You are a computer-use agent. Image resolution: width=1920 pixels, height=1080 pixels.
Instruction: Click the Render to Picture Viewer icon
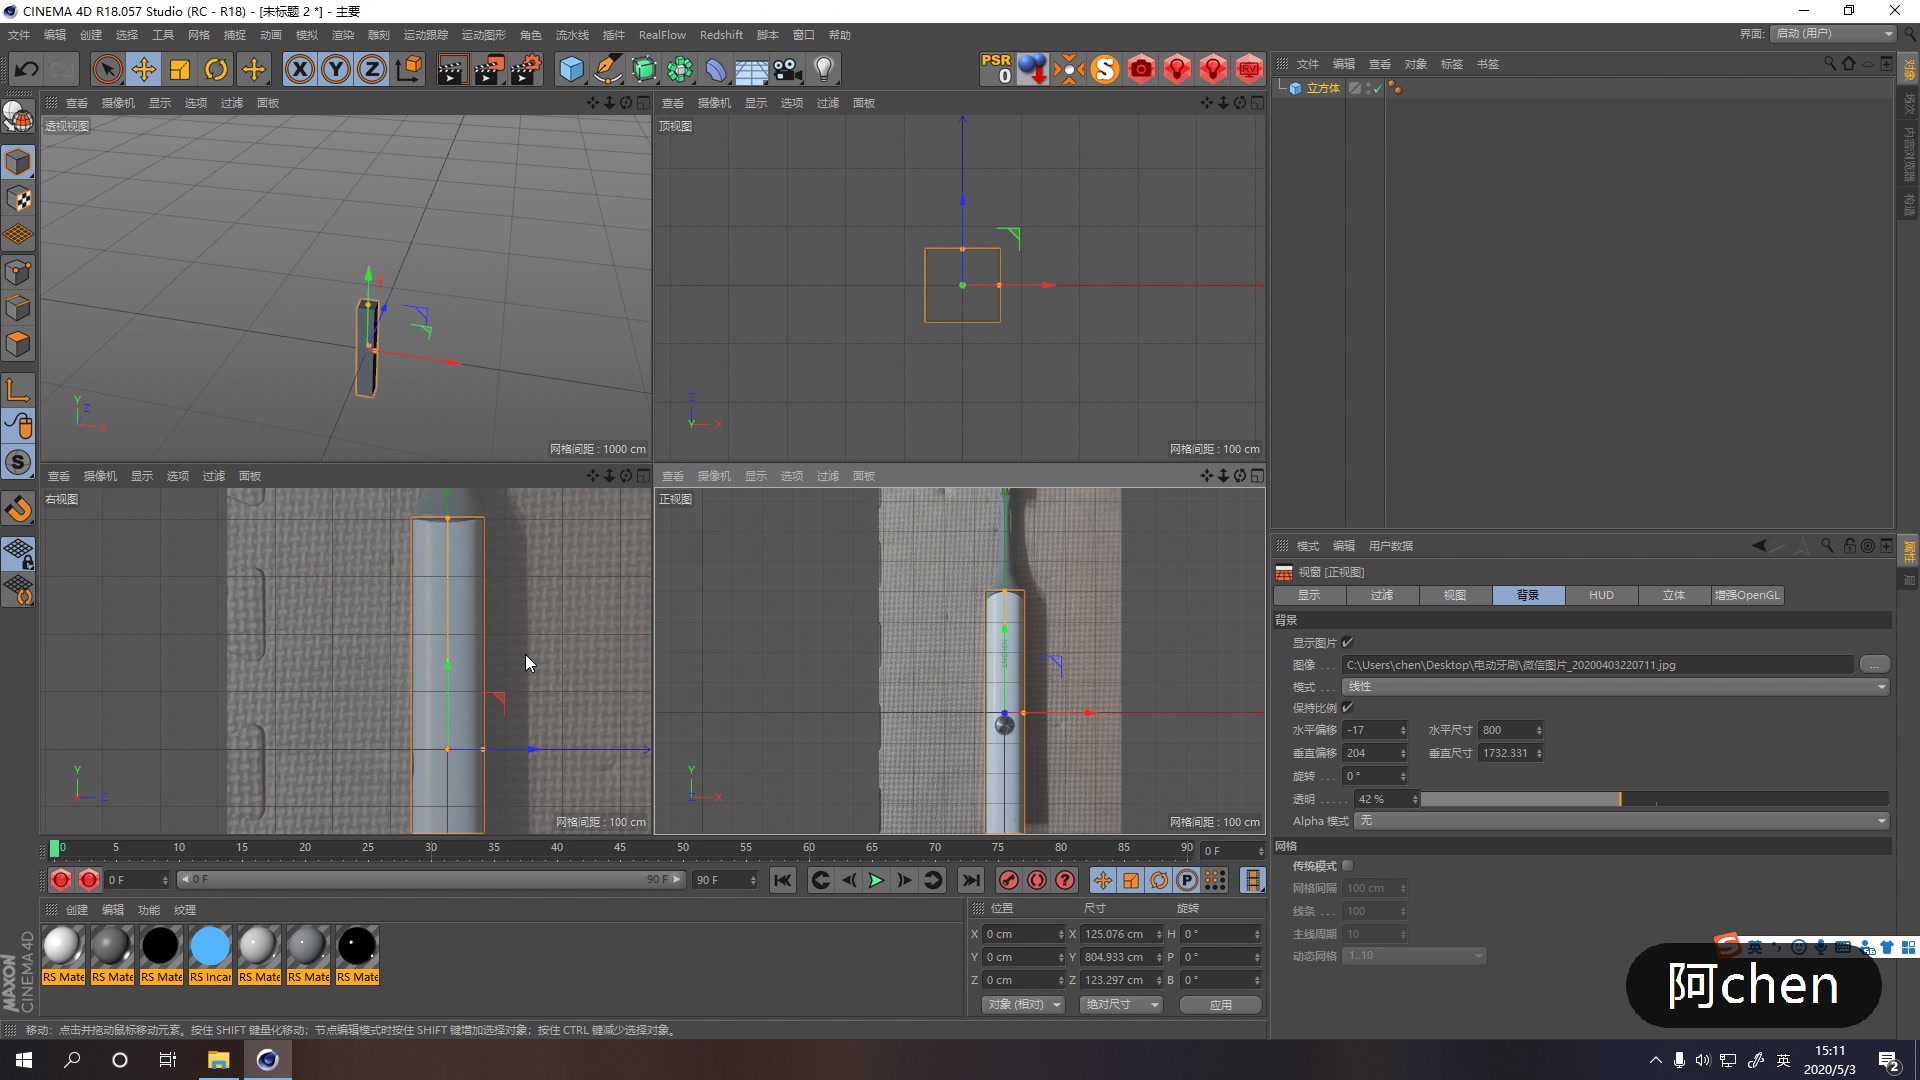[488, 69]
